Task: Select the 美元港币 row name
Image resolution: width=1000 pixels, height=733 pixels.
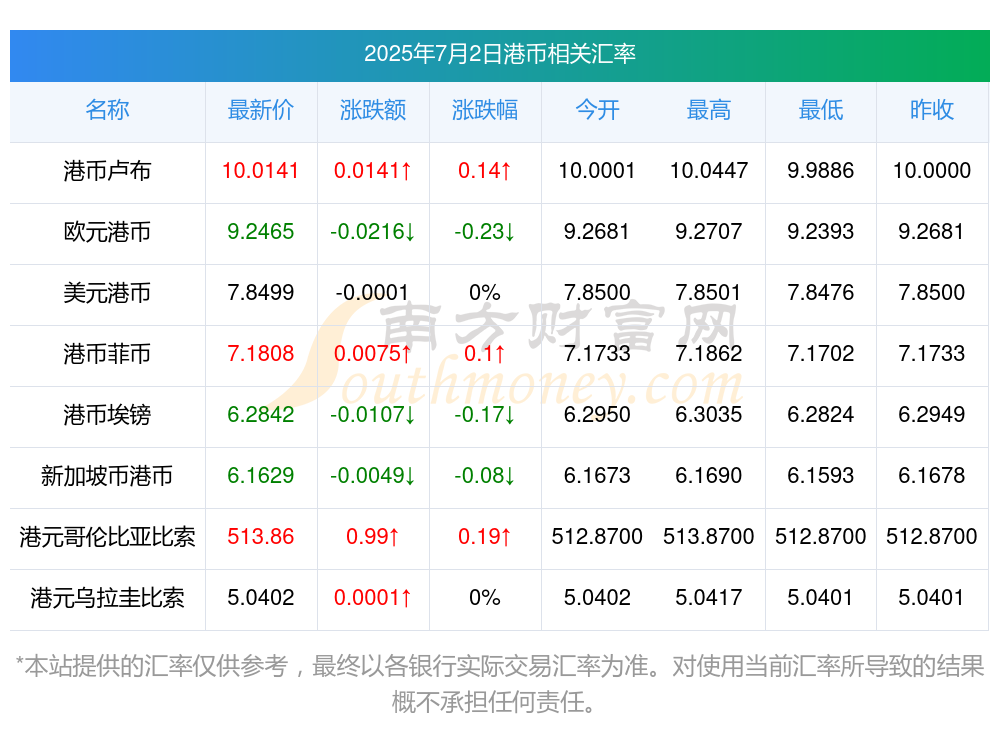Action: 107,293
